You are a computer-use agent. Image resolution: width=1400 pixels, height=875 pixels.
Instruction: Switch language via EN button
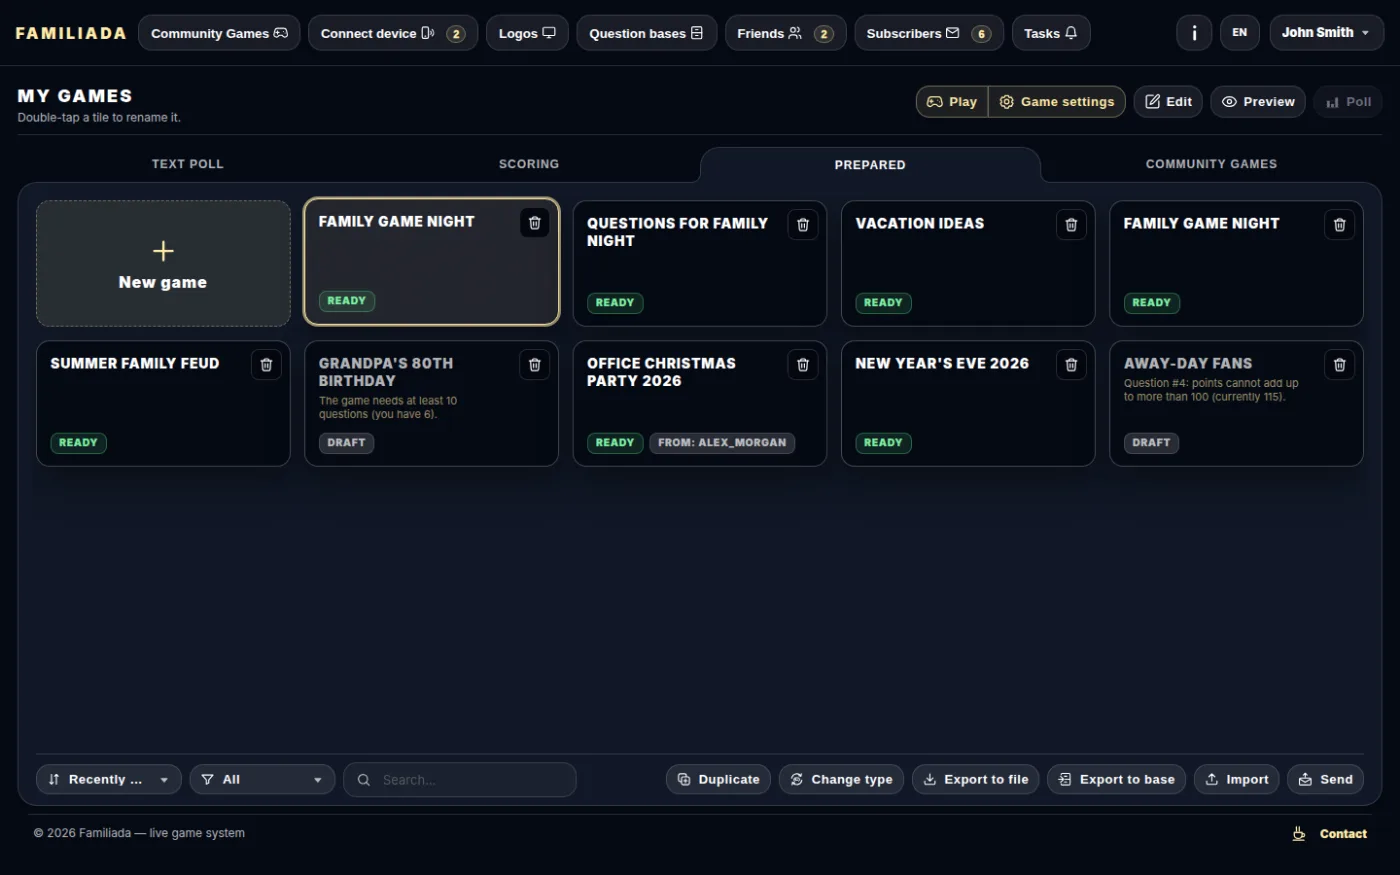(x=1240, y=33)
